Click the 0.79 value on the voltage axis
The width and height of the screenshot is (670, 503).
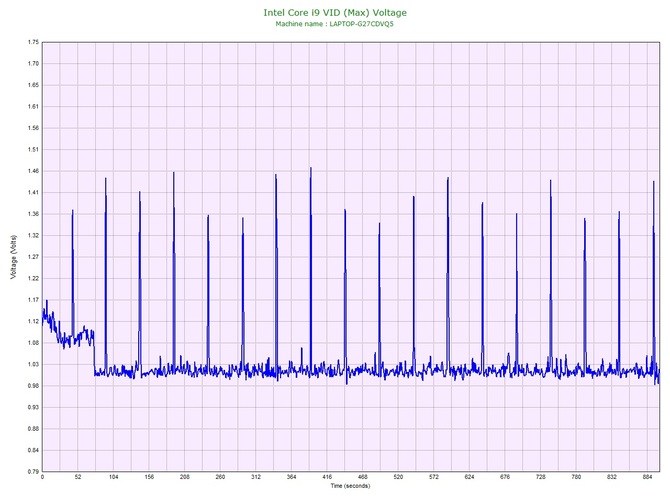point(33,472)
